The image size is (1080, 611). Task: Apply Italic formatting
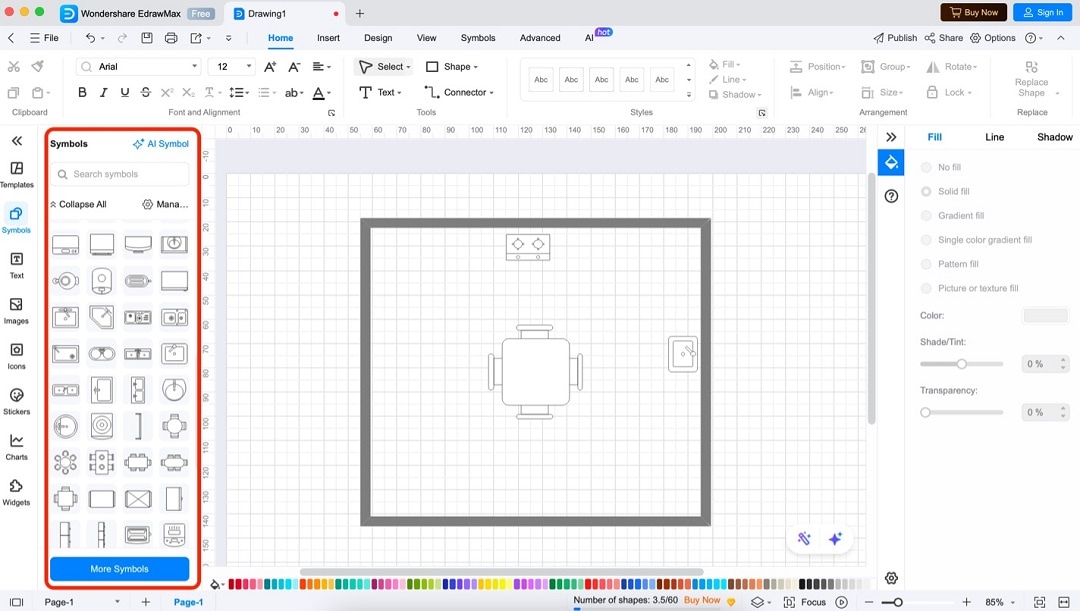103,92
